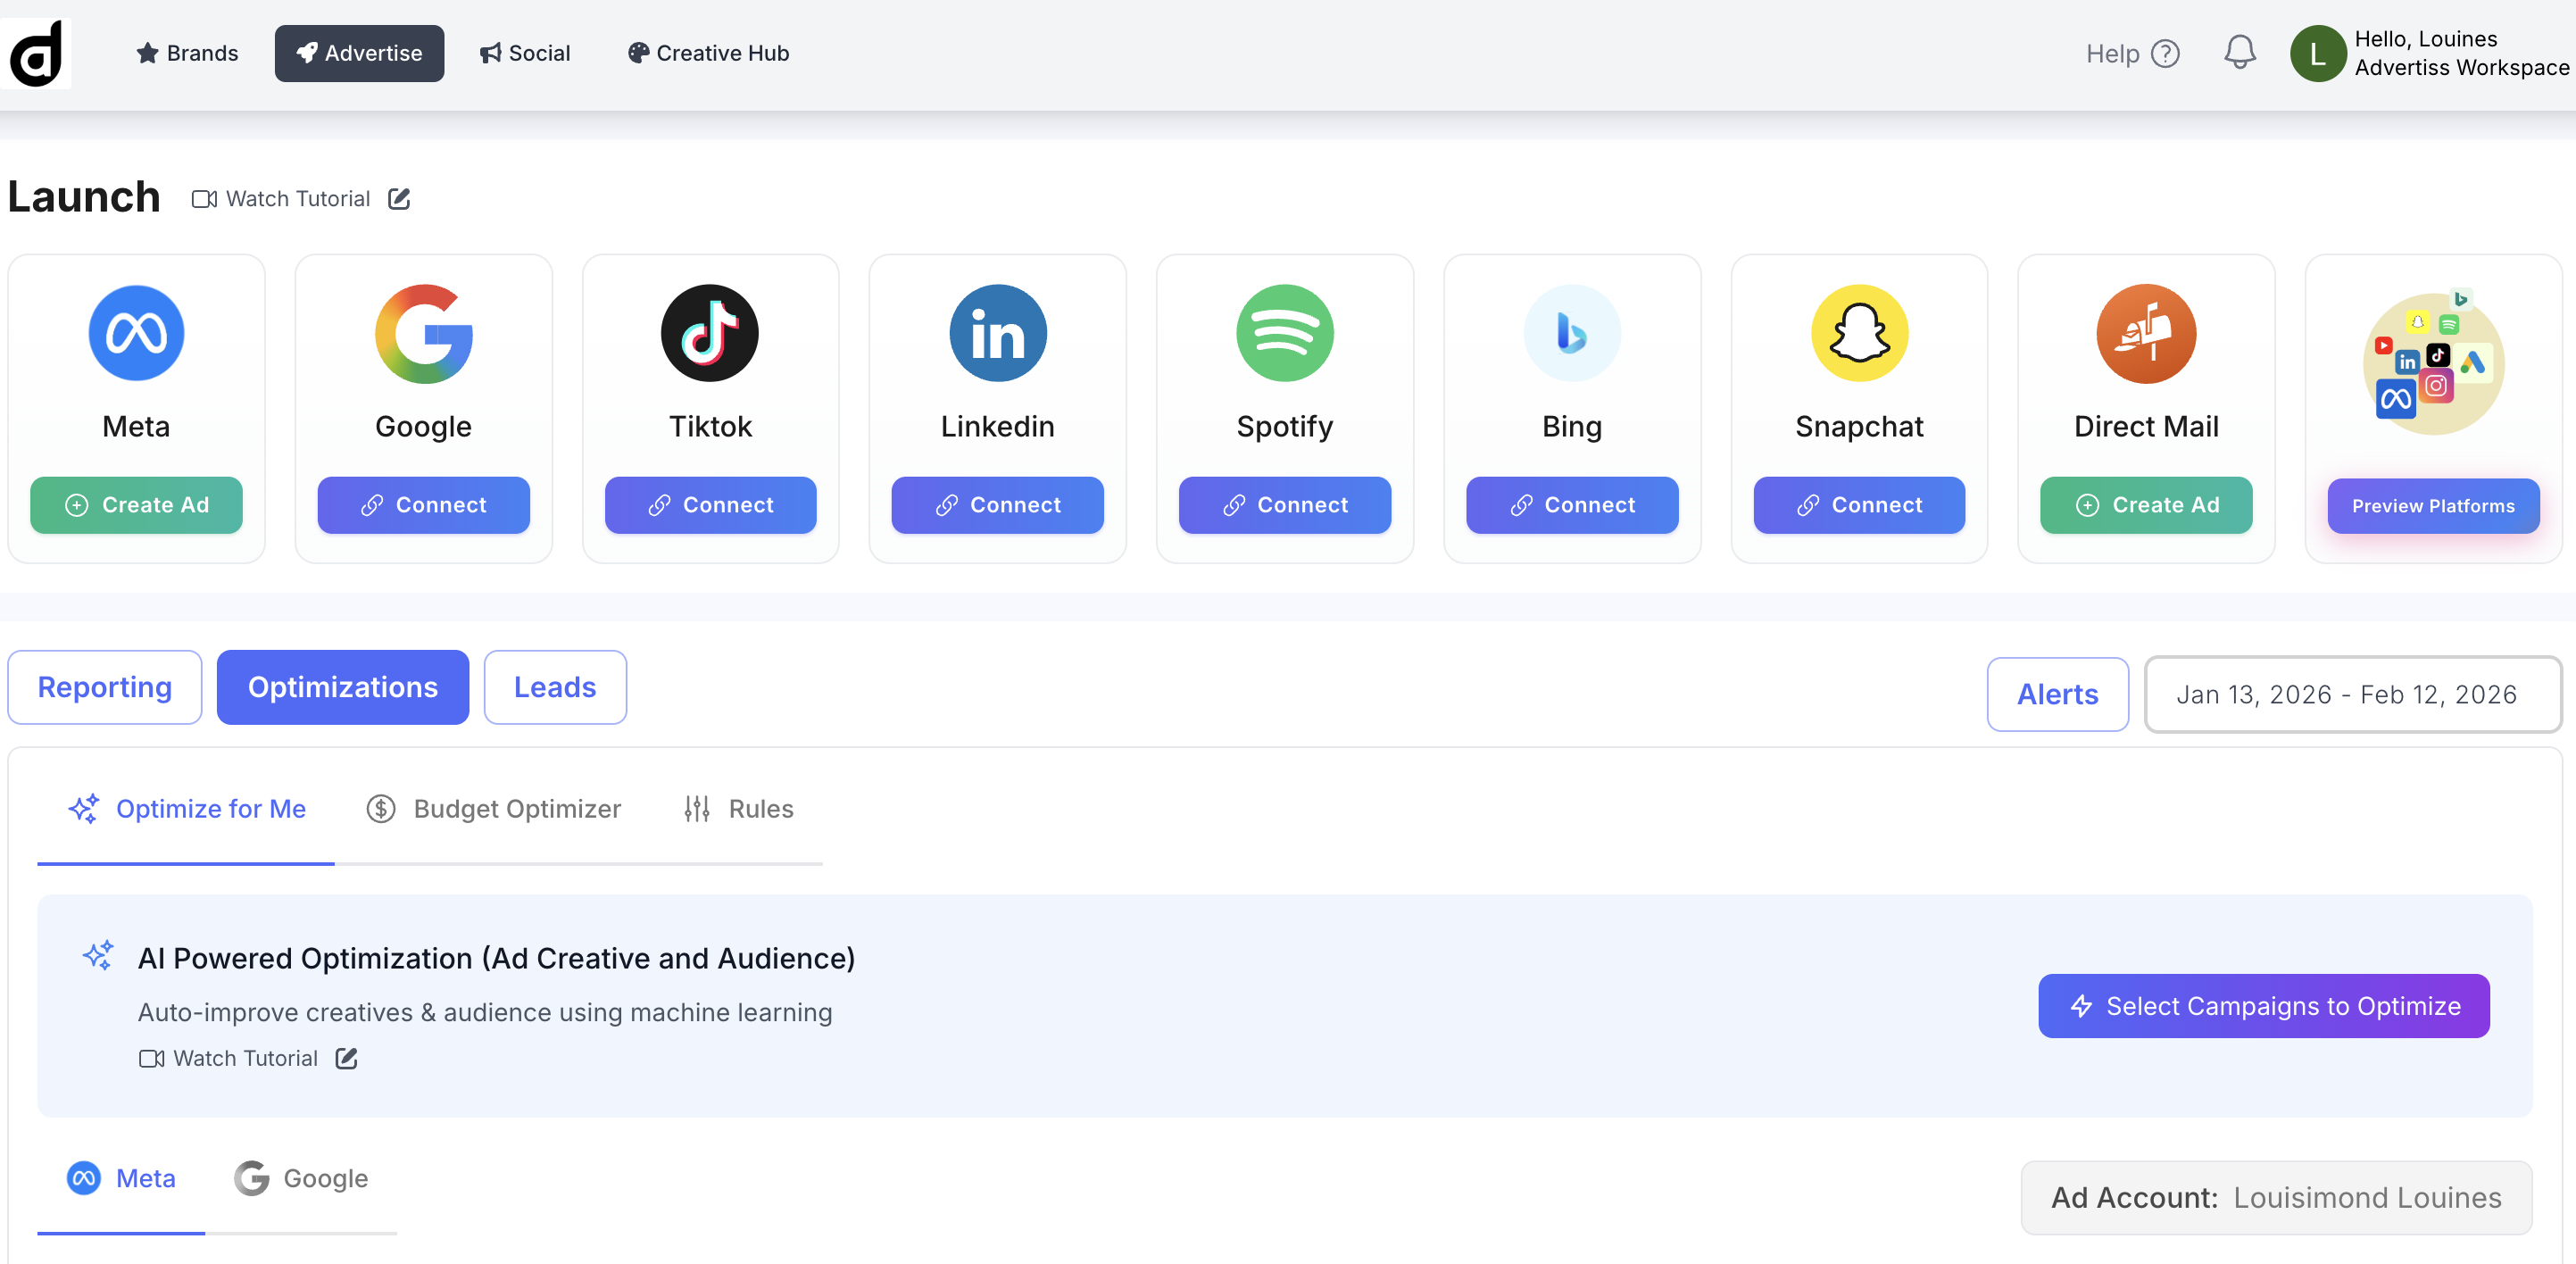Open the user profile workspace menu
This screenshot has height=1264, width=2576.
(x=2430, y=53)
